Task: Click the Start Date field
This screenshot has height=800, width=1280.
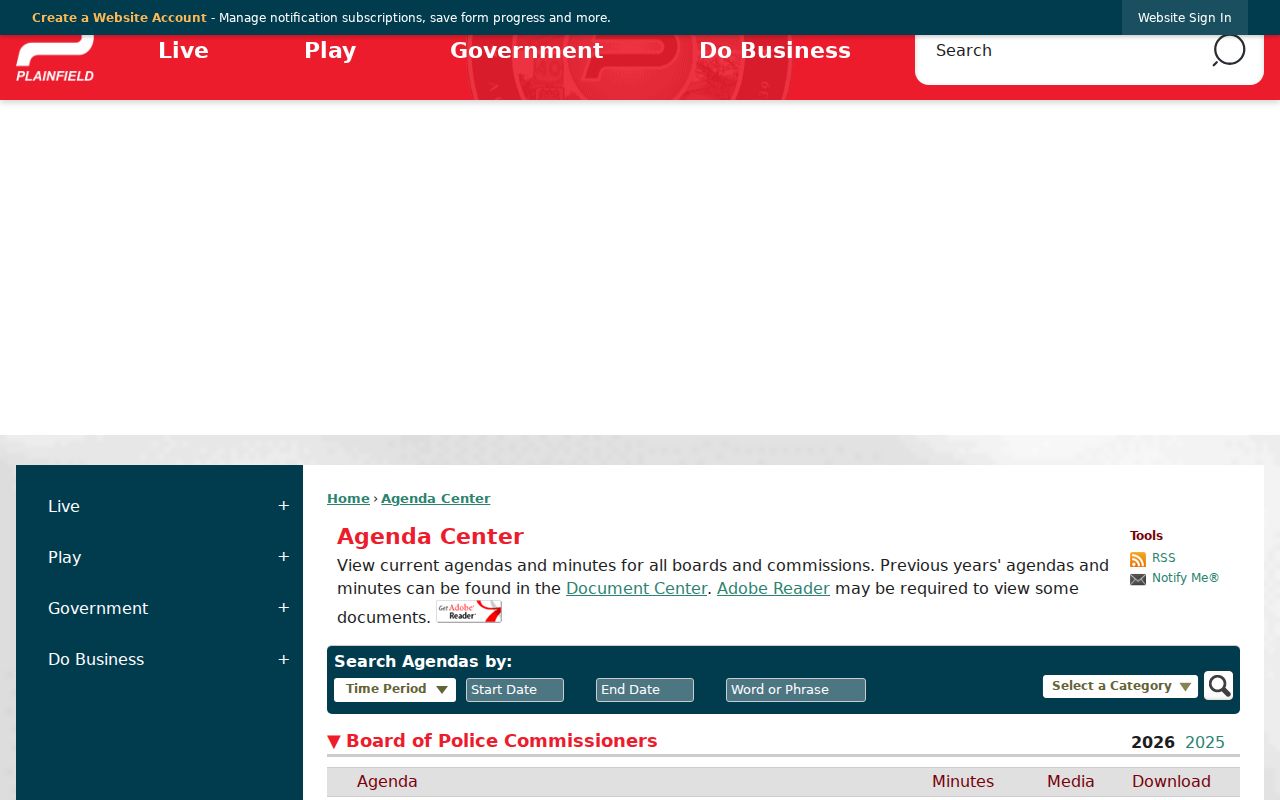Action: pyautogui.click(x=515, y=690)
